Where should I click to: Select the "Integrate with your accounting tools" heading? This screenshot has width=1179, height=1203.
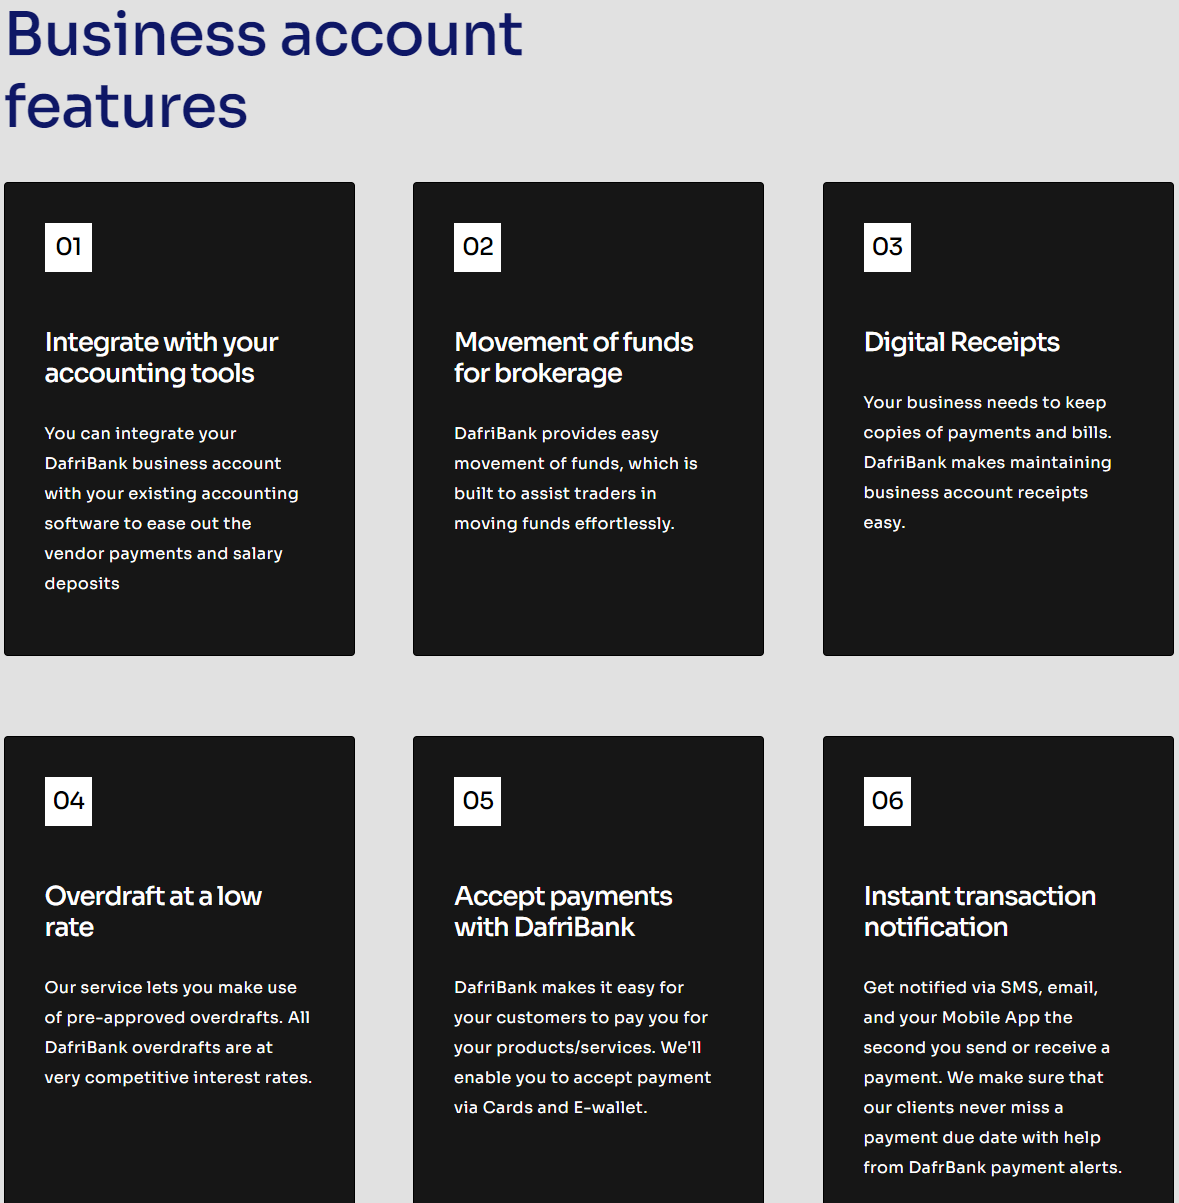[161, 358]
